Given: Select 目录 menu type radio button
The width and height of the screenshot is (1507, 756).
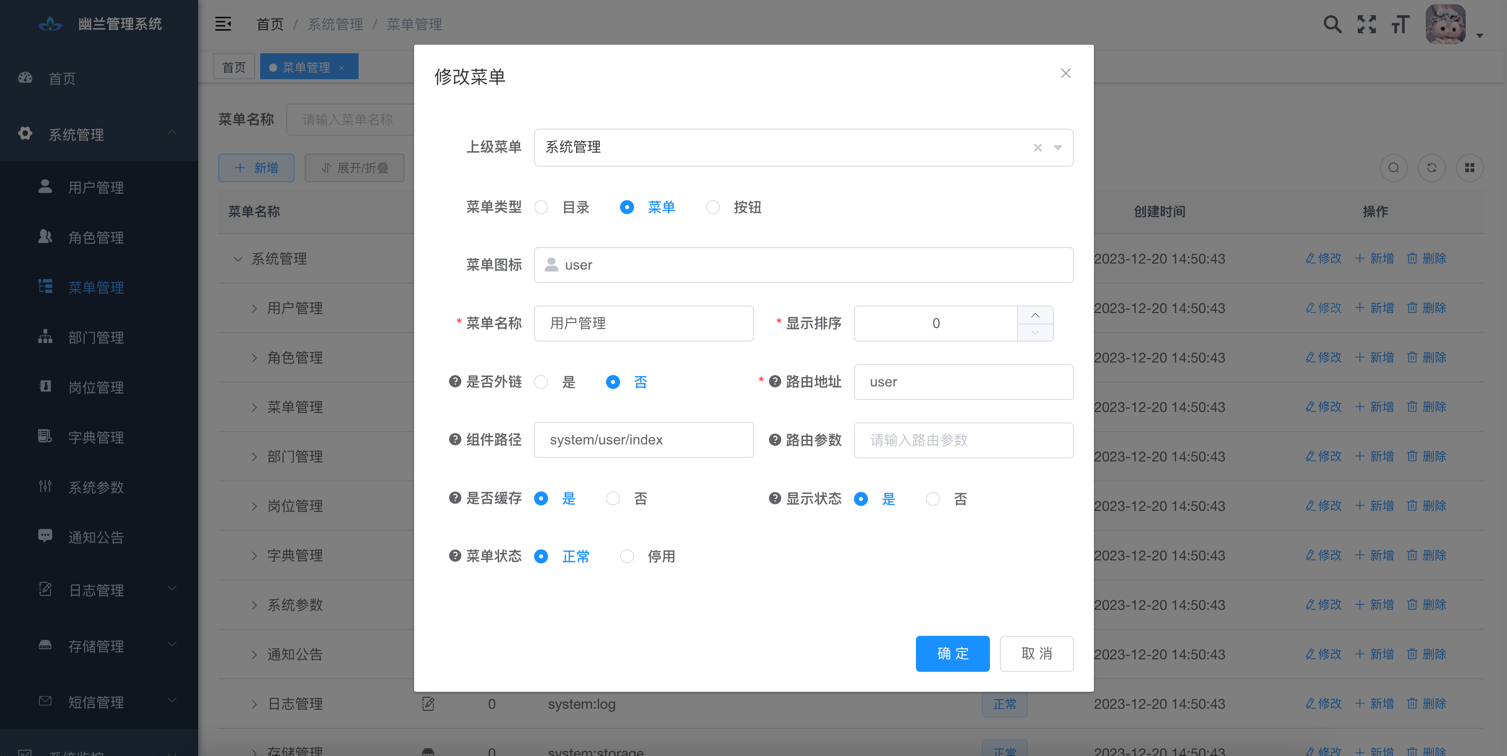Looking at the screenshot, I should pos(541,207).
